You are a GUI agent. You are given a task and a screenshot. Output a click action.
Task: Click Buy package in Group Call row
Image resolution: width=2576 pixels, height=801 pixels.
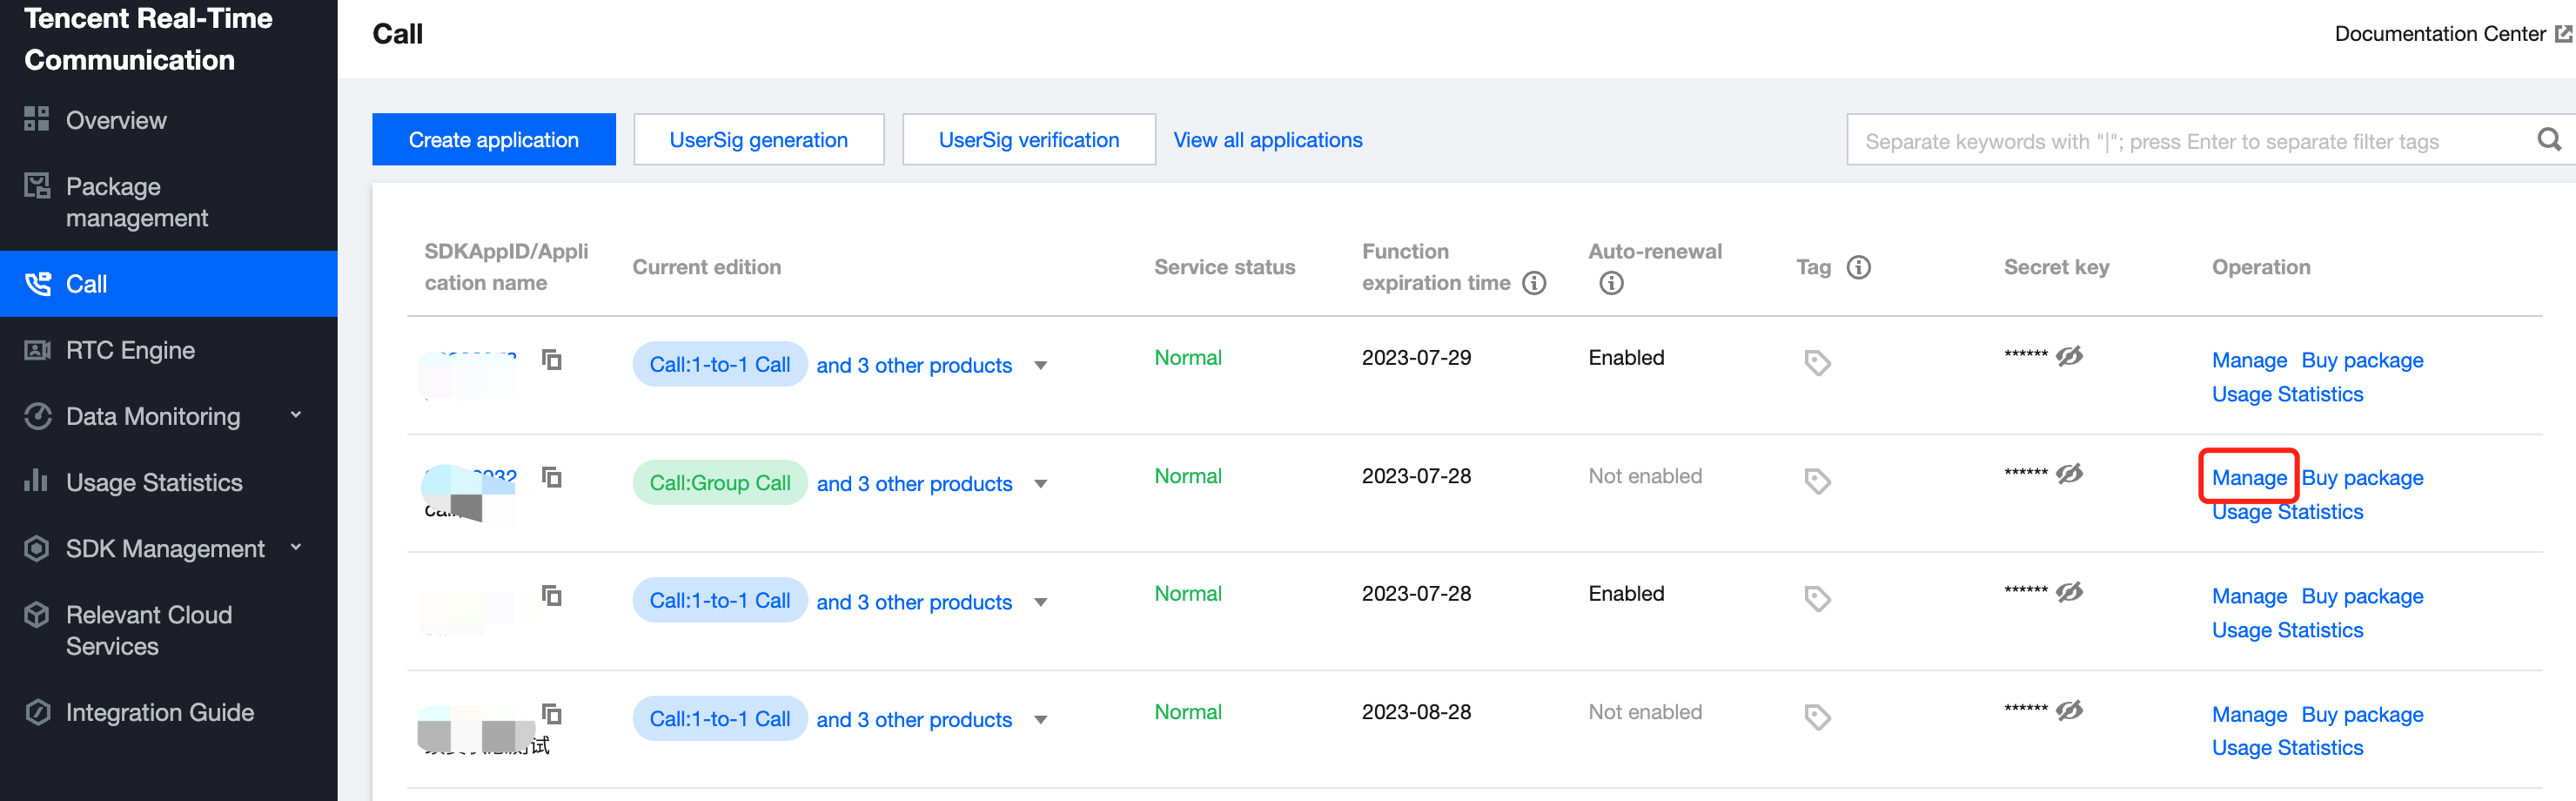pos(2362,478)
